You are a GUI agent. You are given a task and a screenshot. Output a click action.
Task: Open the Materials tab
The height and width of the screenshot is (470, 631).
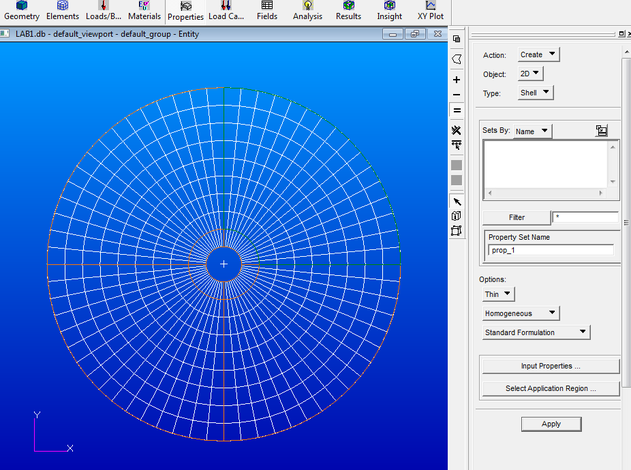coord(144,11)
